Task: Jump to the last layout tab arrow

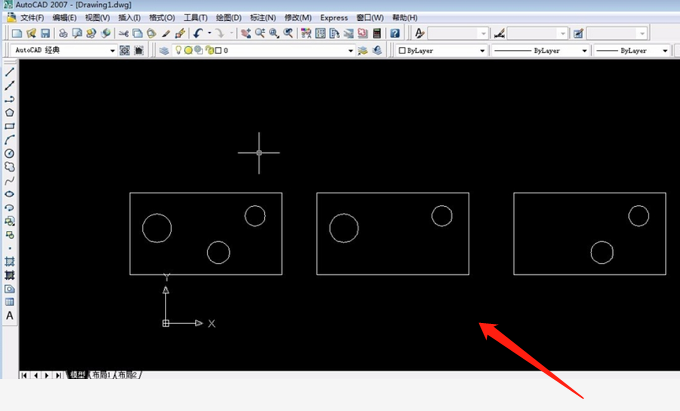Action: pos(58,375)
